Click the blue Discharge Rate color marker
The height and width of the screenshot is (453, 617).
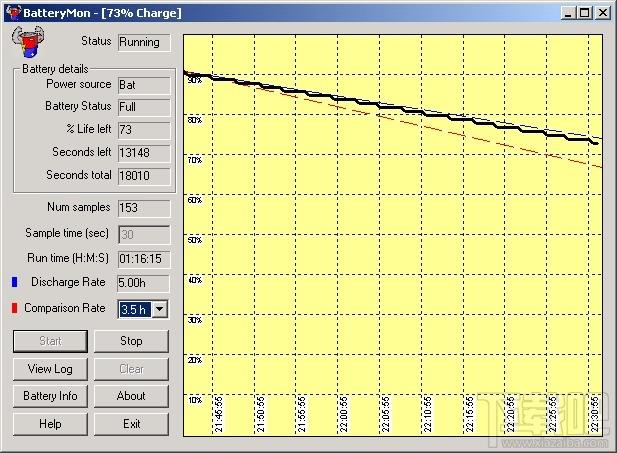coord(15,282)
